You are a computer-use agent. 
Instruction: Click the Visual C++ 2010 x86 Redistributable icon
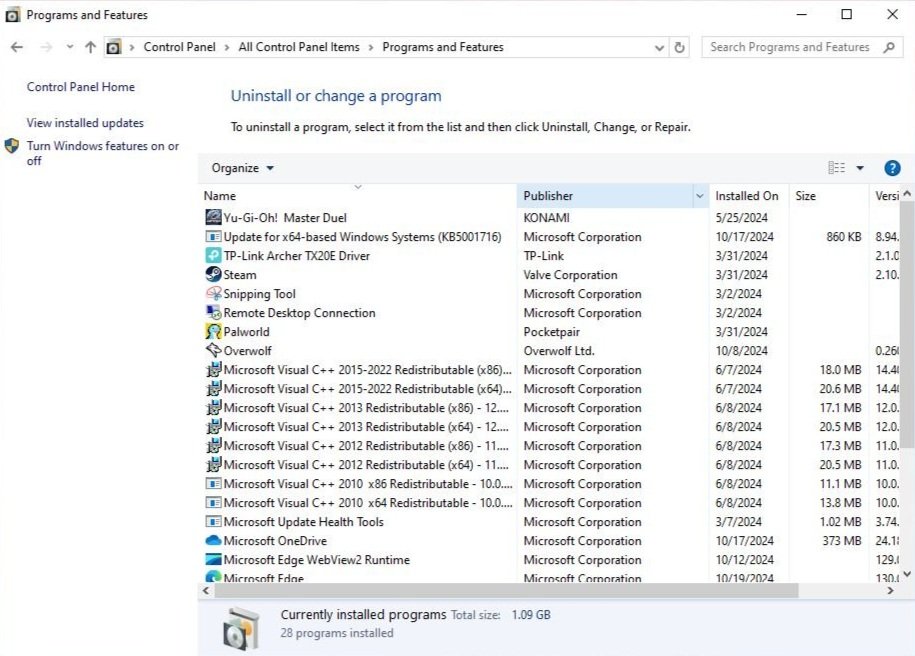coord(214,483)
